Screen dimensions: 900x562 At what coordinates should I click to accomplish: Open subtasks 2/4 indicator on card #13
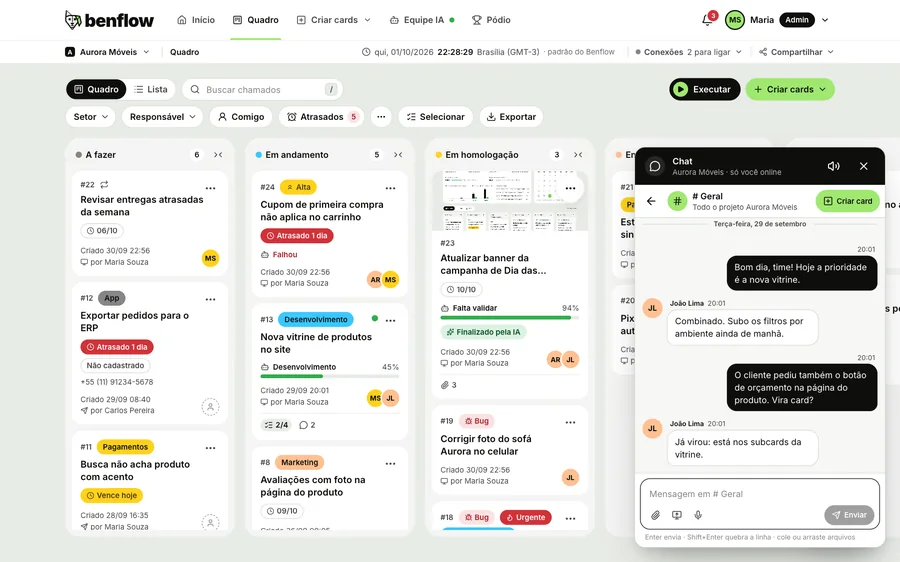coord(276,425)
